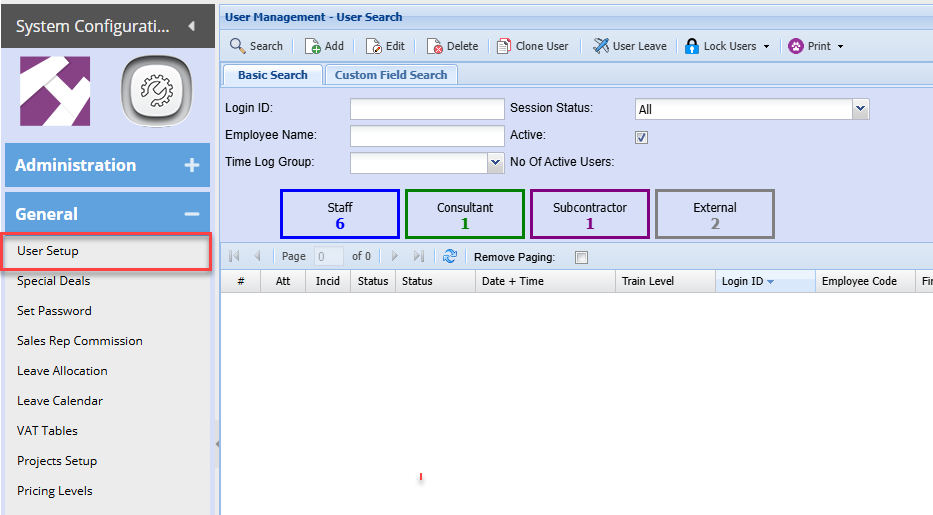
Task: Click the Search magnifier icon in toolbar
Action: 237,46
